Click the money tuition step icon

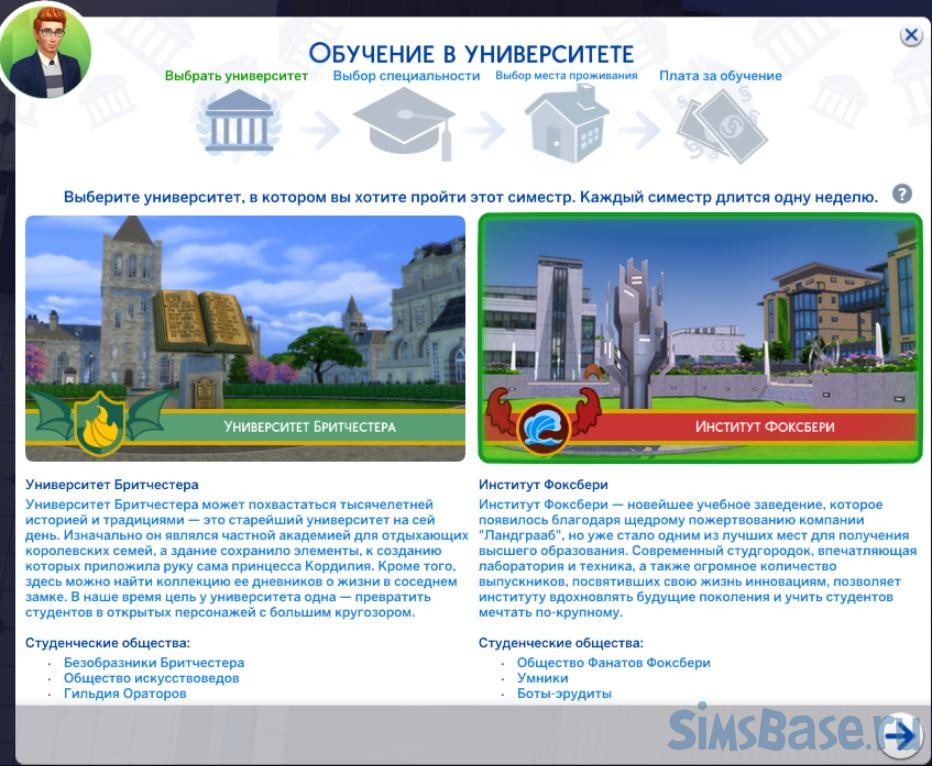[x=720, y=126]
